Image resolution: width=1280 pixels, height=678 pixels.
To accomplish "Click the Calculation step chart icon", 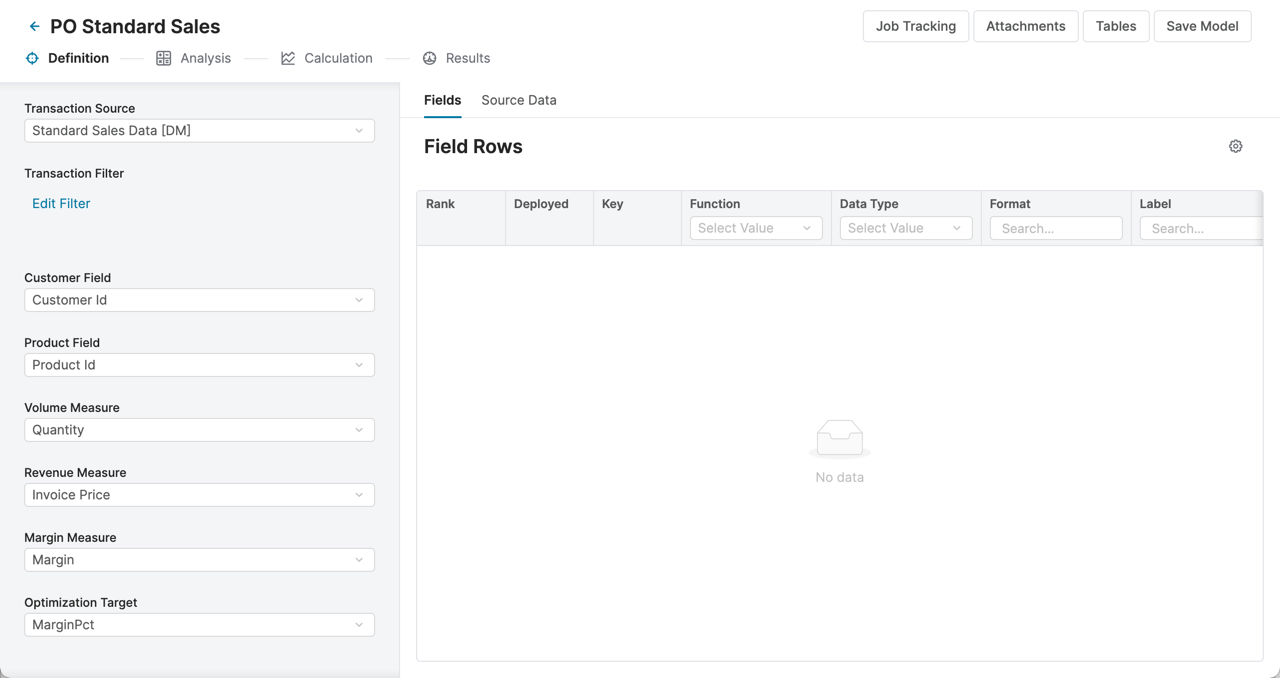I will [x=288, y=58].
